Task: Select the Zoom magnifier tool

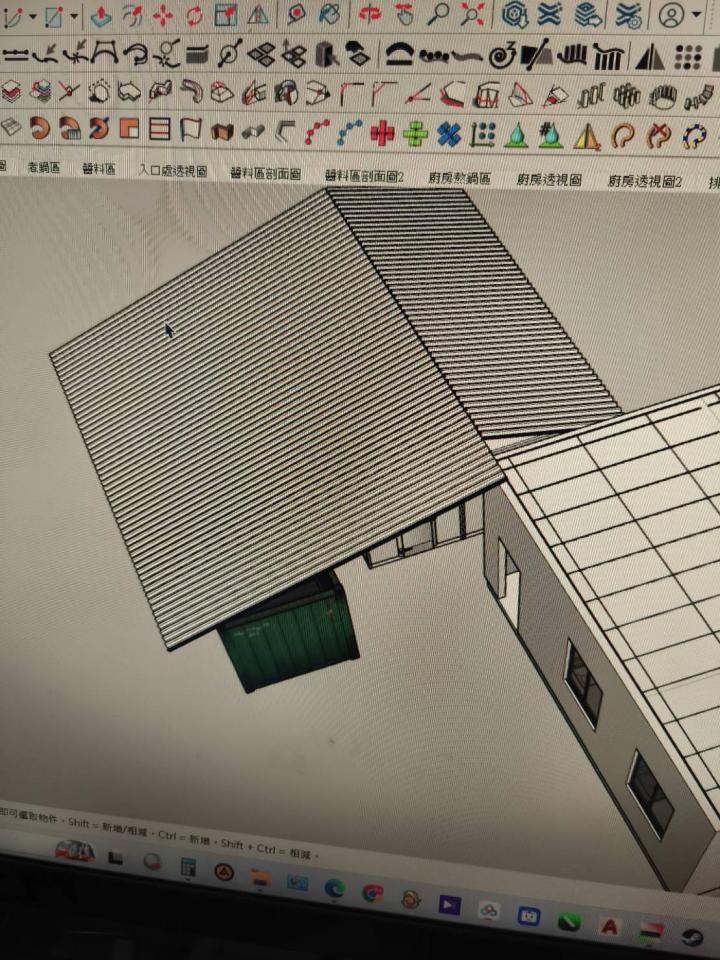Action: [438, 14]
